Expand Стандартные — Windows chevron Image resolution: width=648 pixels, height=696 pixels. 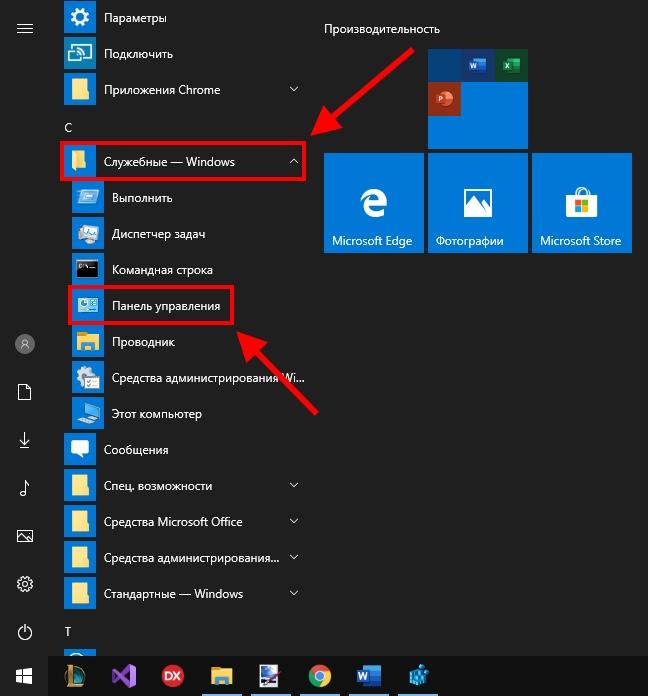click(294, 593)
